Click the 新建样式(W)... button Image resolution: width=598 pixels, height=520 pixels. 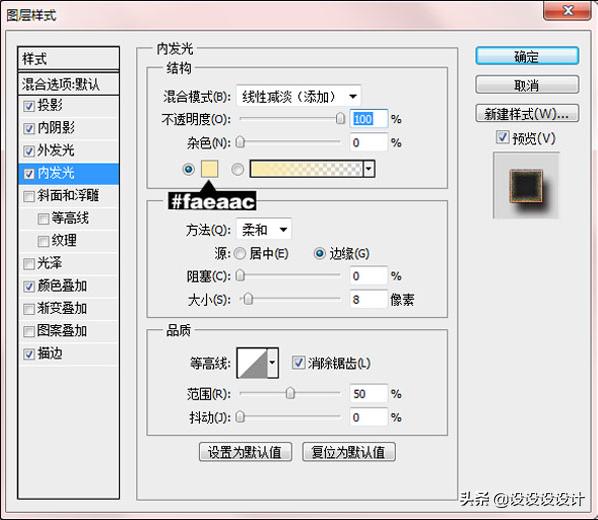(x=527, y=113)
